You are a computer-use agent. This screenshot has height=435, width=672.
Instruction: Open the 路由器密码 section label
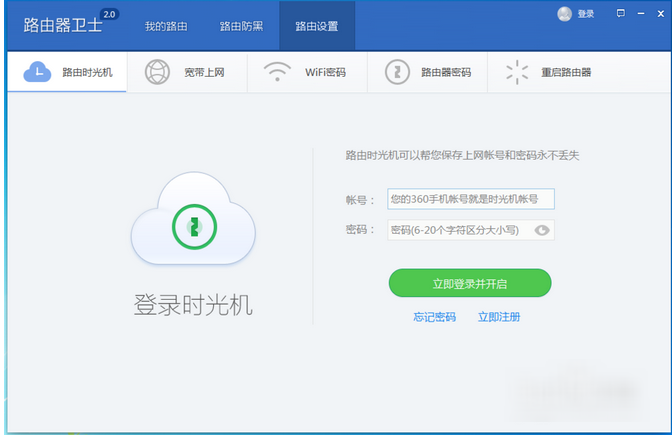tap(446, 72)
